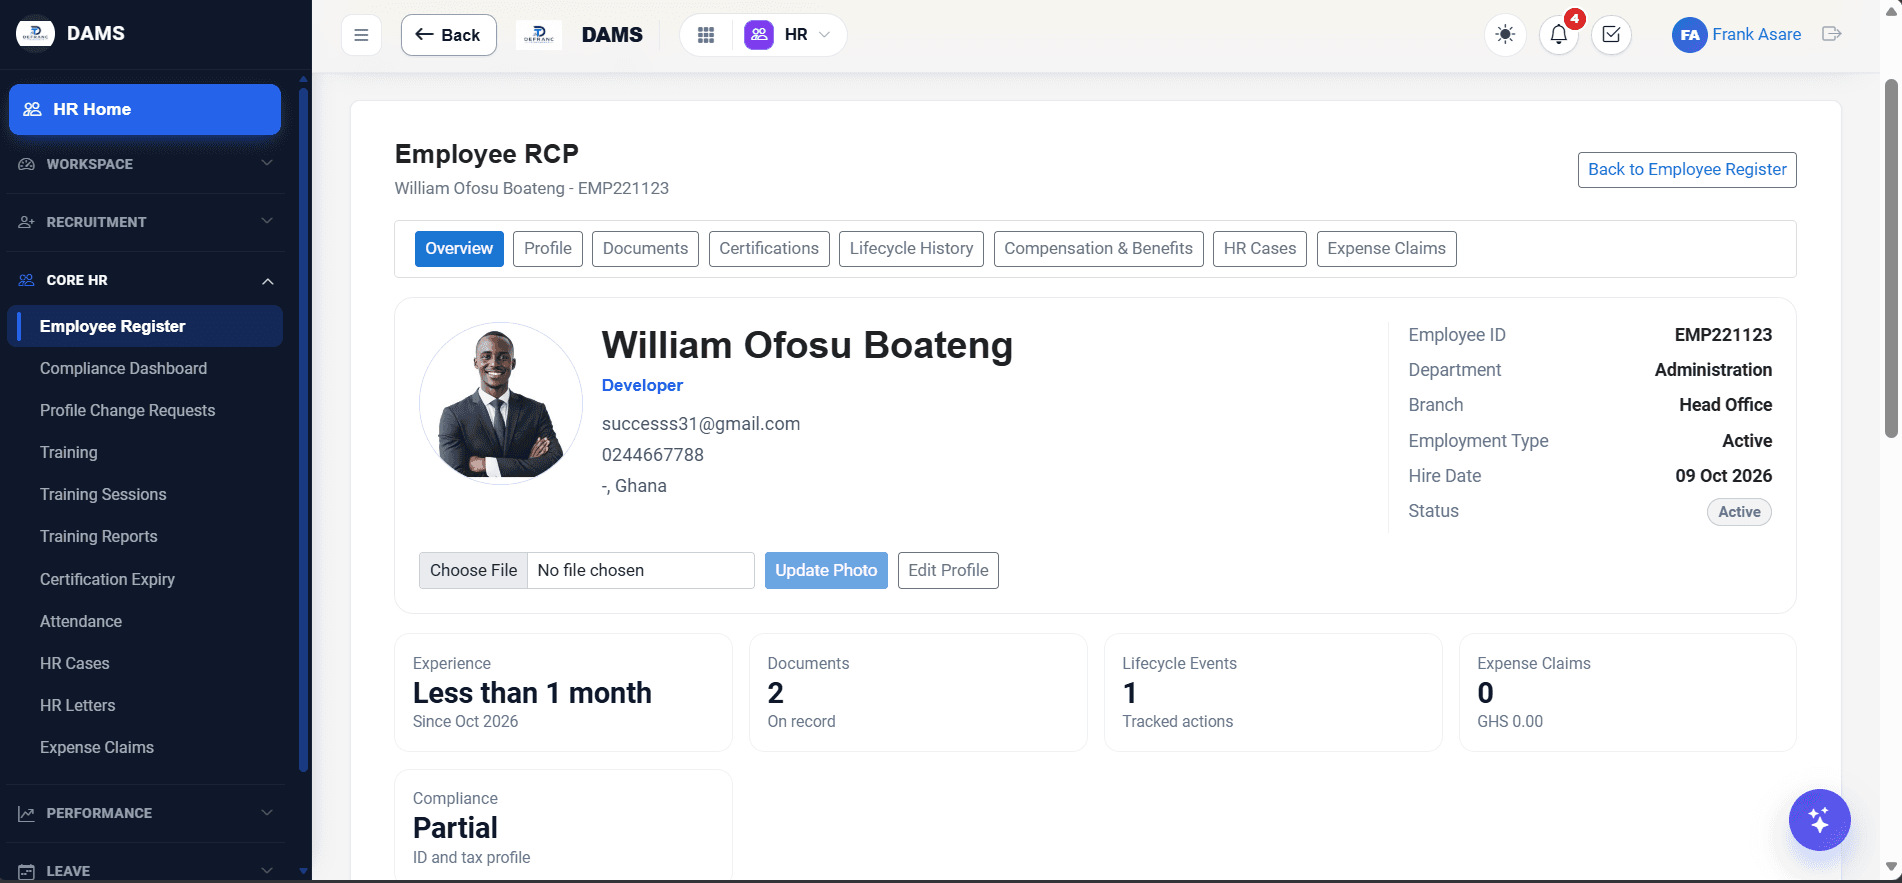Open the Expense Claims tab
Screen dimensions: 1902x883
pyautogui.click(x=1386, y=249)
